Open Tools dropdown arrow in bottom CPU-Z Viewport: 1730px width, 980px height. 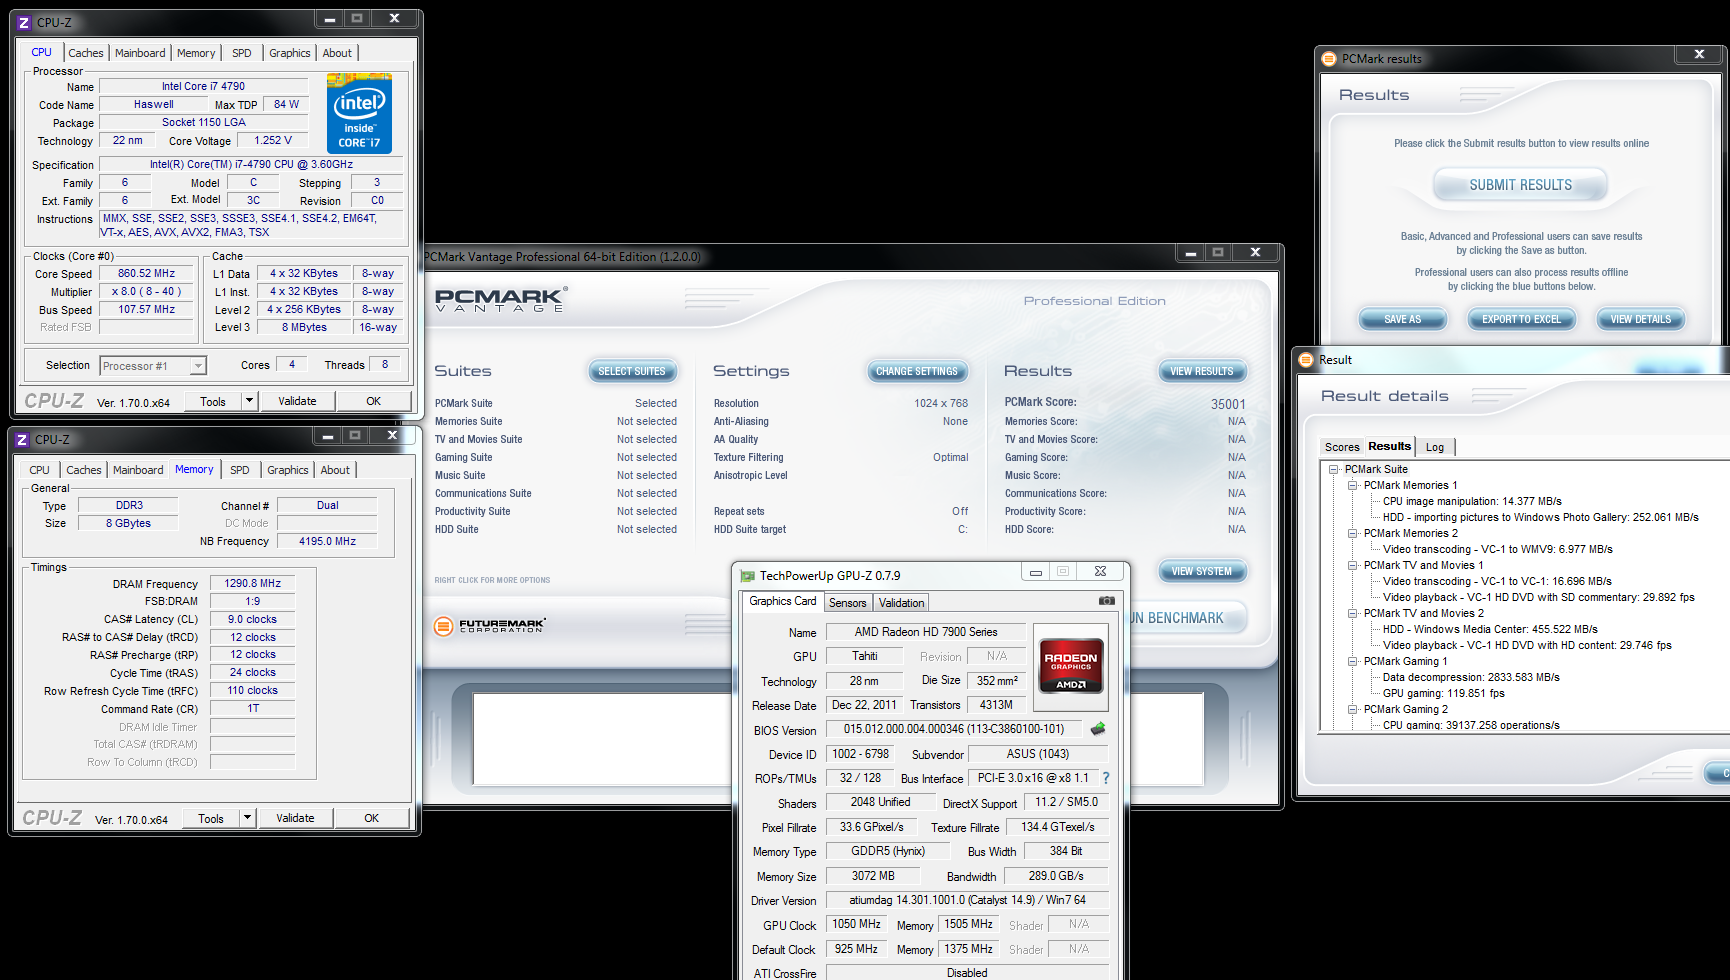point(248,818)
